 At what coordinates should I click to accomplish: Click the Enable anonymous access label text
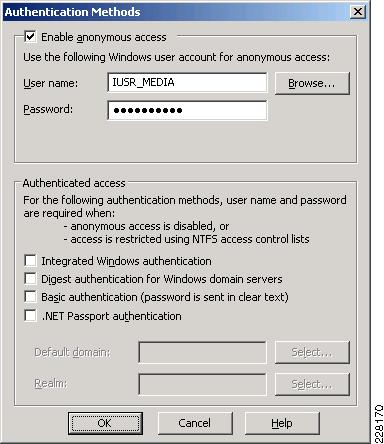pyautogui.click(x=104, y=37)
